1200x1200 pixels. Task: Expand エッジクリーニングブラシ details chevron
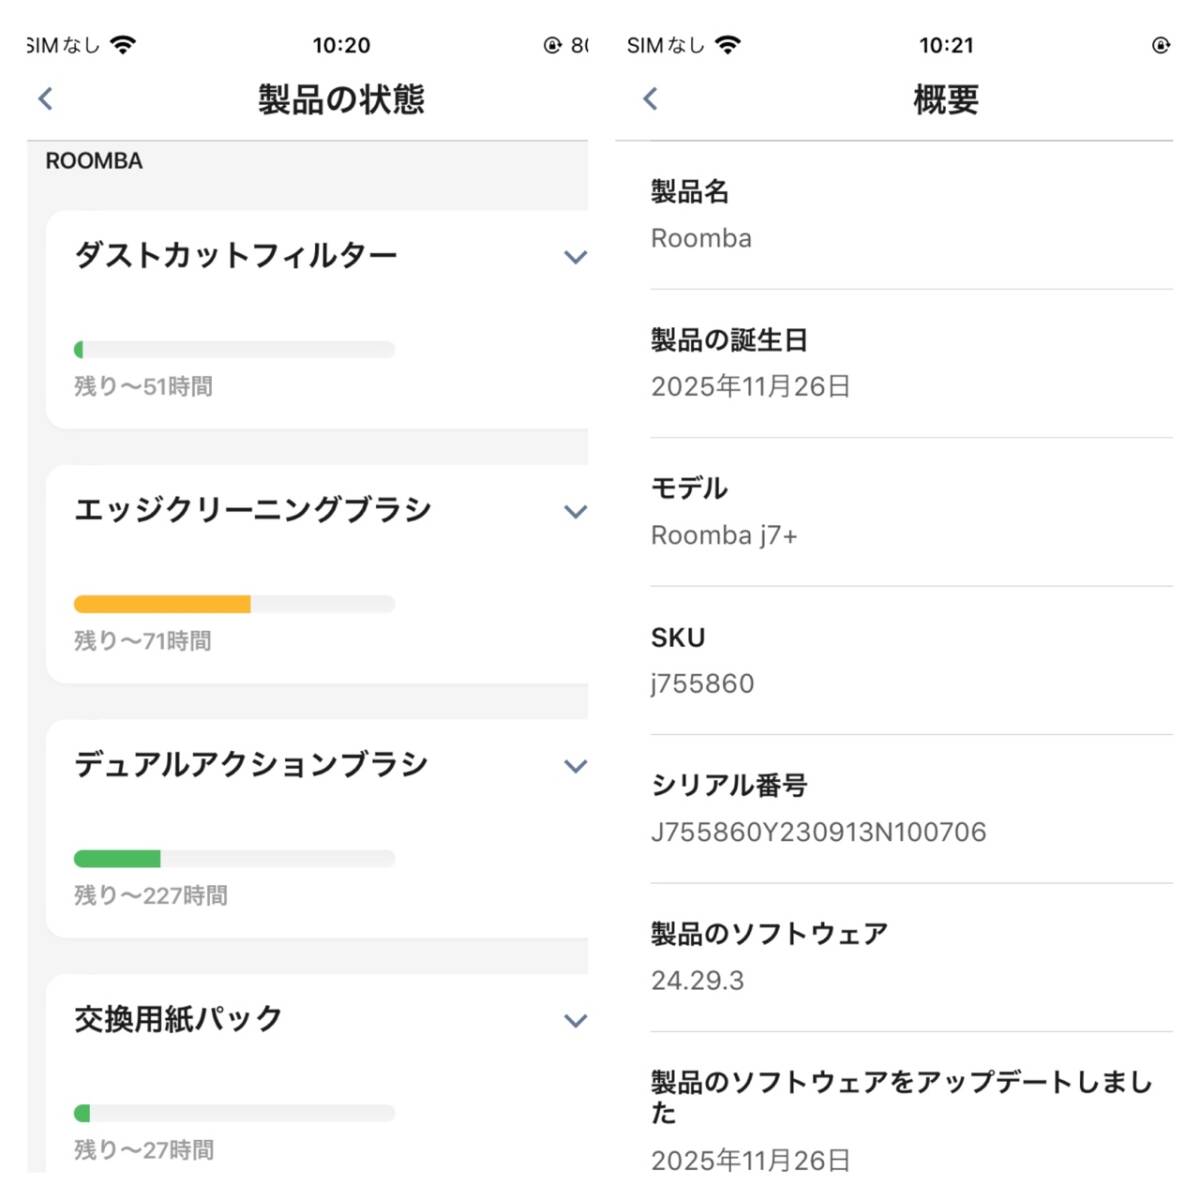coord(575,512)
